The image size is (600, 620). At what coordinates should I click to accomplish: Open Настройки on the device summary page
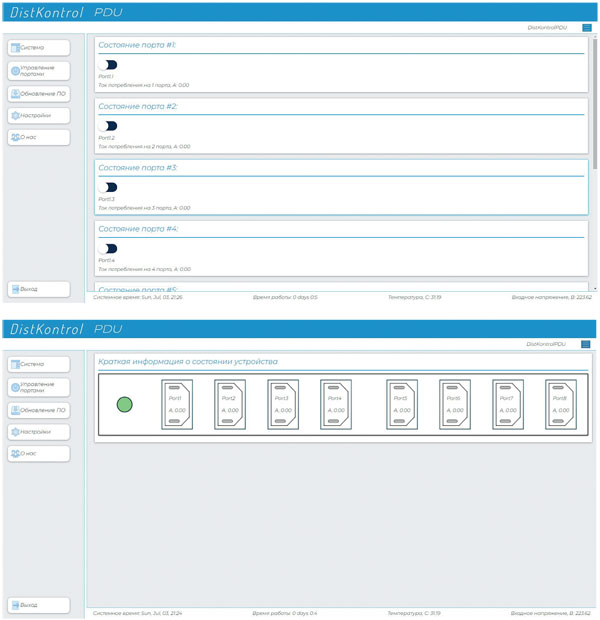tap(39, 432)
